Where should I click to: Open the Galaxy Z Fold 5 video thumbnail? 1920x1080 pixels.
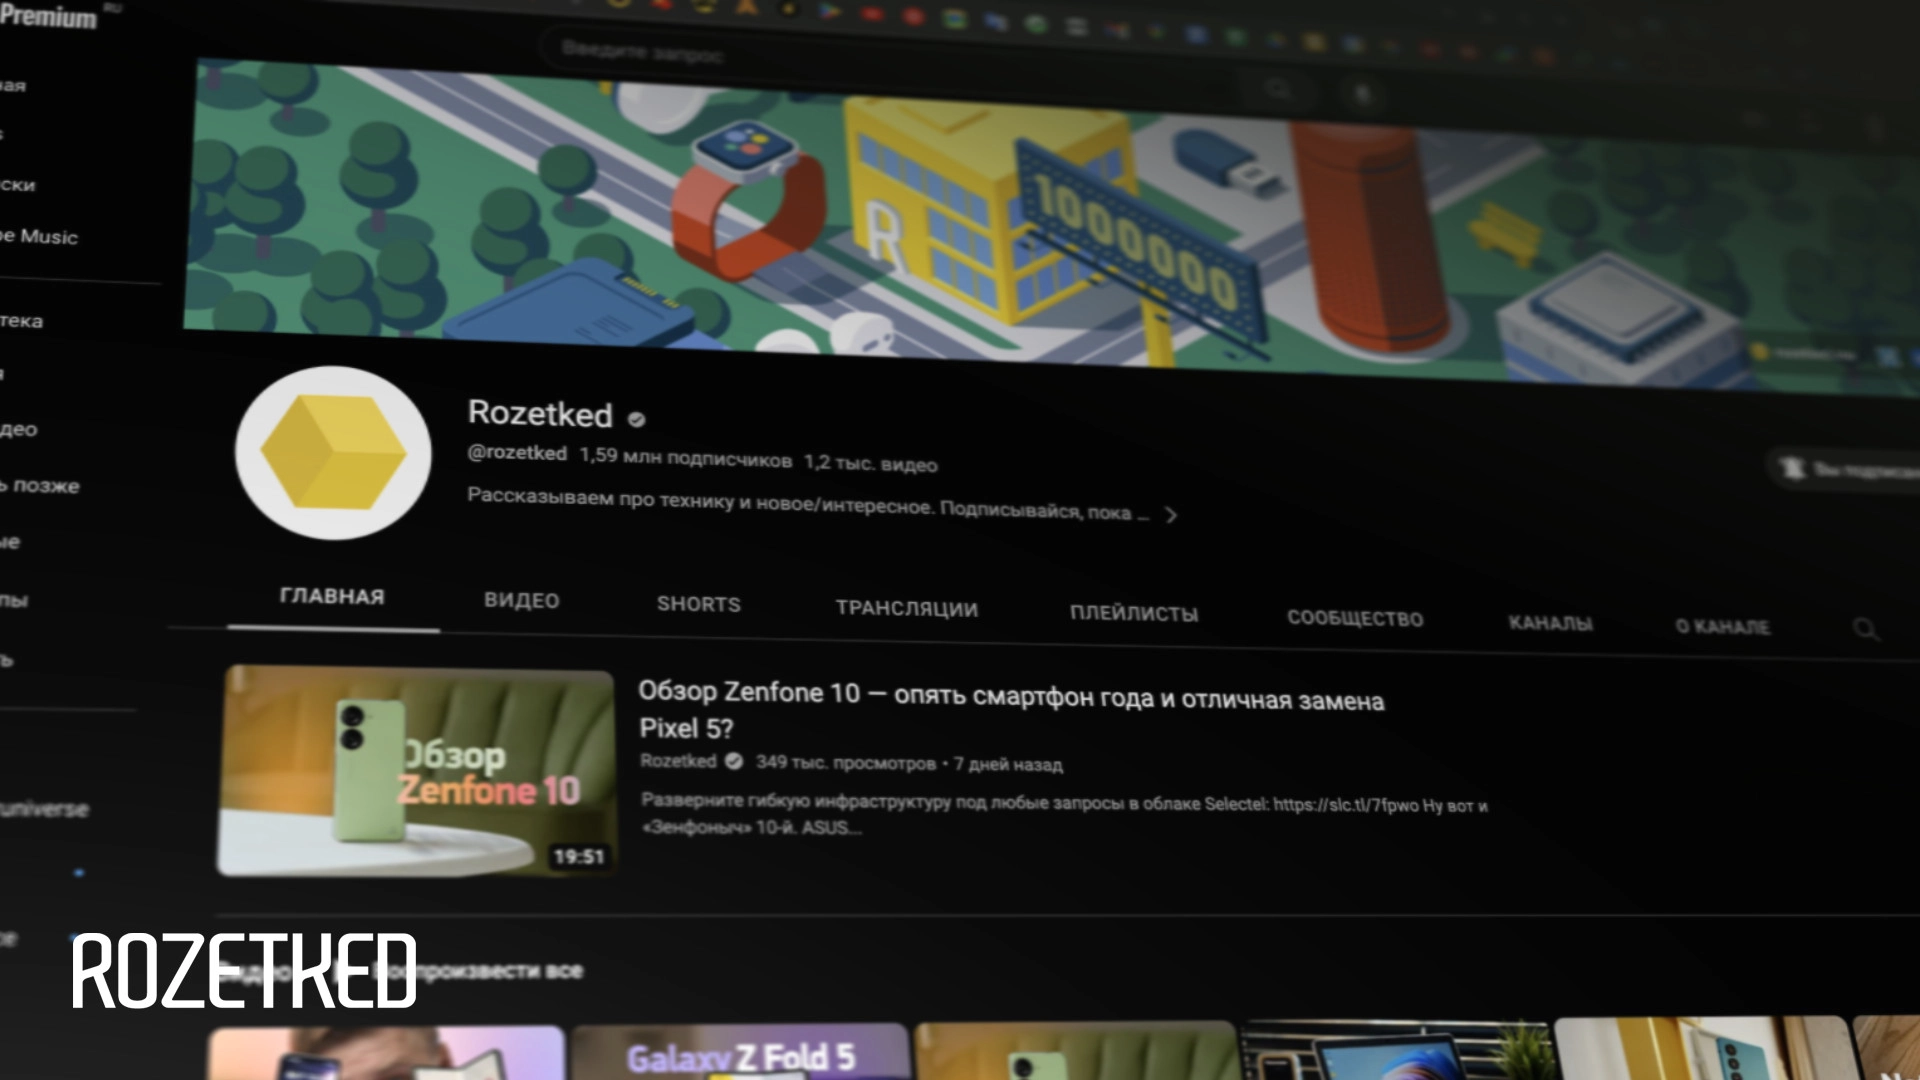tap(740, 1055)
